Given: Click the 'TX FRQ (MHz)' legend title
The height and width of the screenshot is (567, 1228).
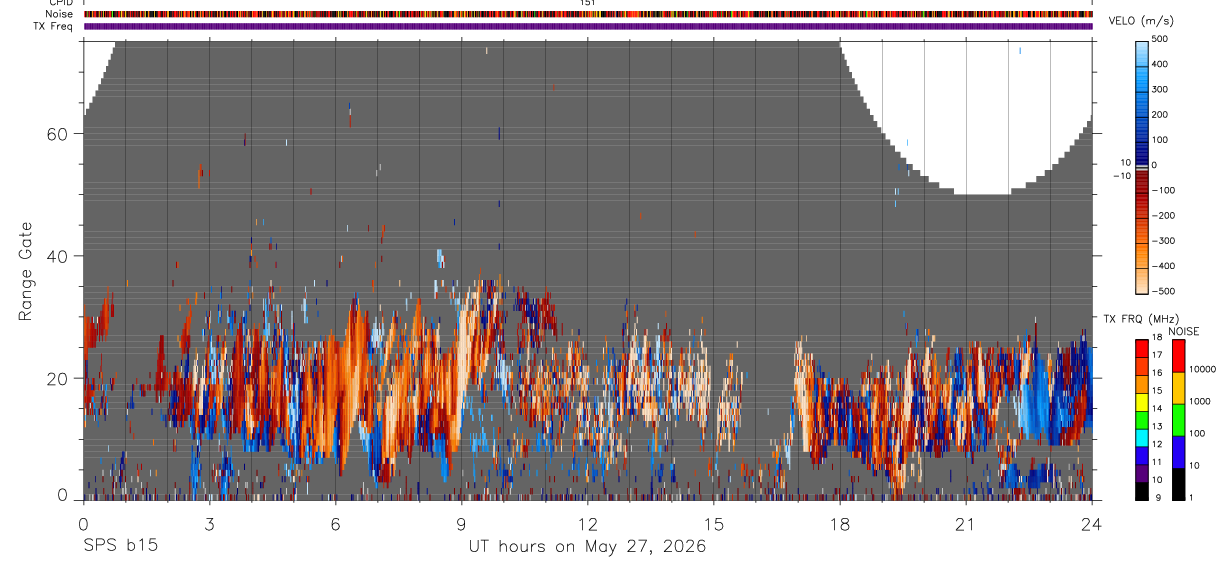Looking at the screenshot, I should [1141, 319].
